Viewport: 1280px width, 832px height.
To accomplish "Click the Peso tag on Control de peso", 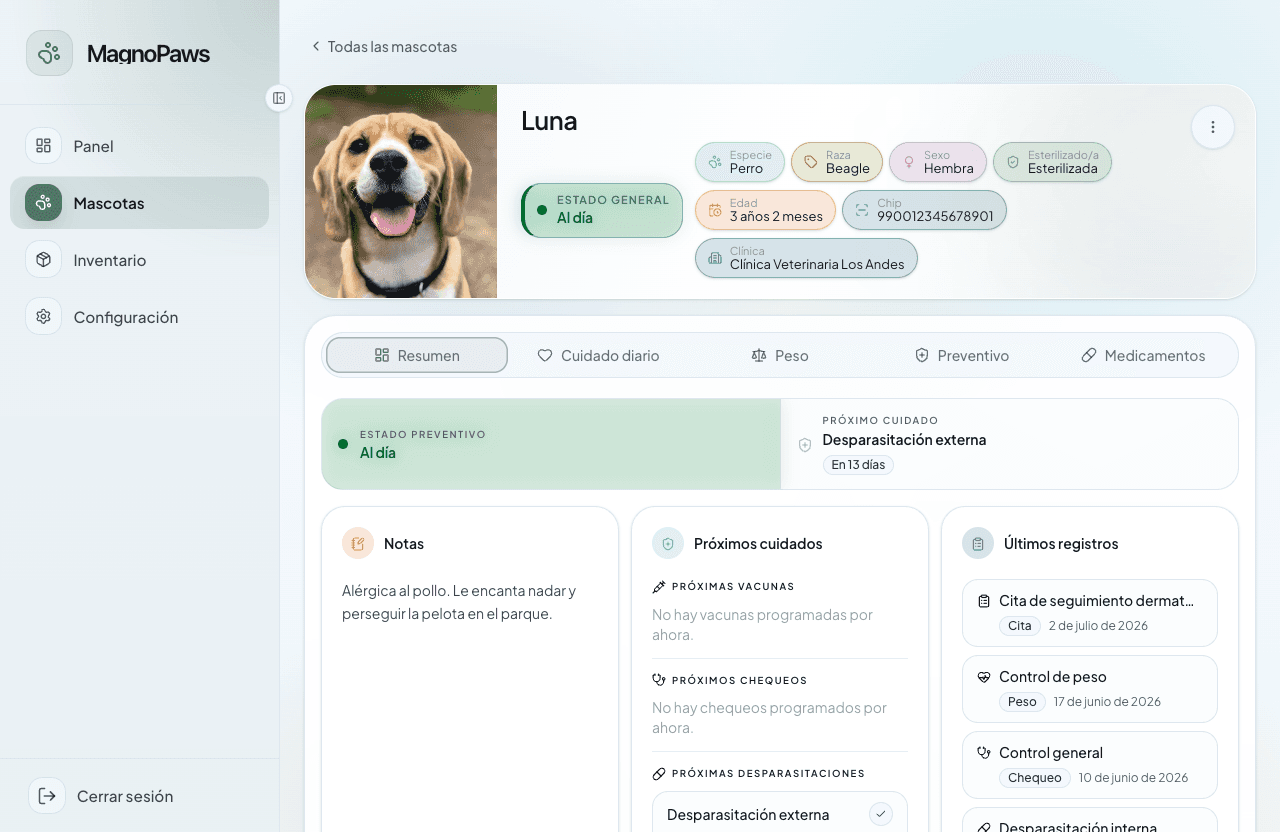I will 1022,702.
